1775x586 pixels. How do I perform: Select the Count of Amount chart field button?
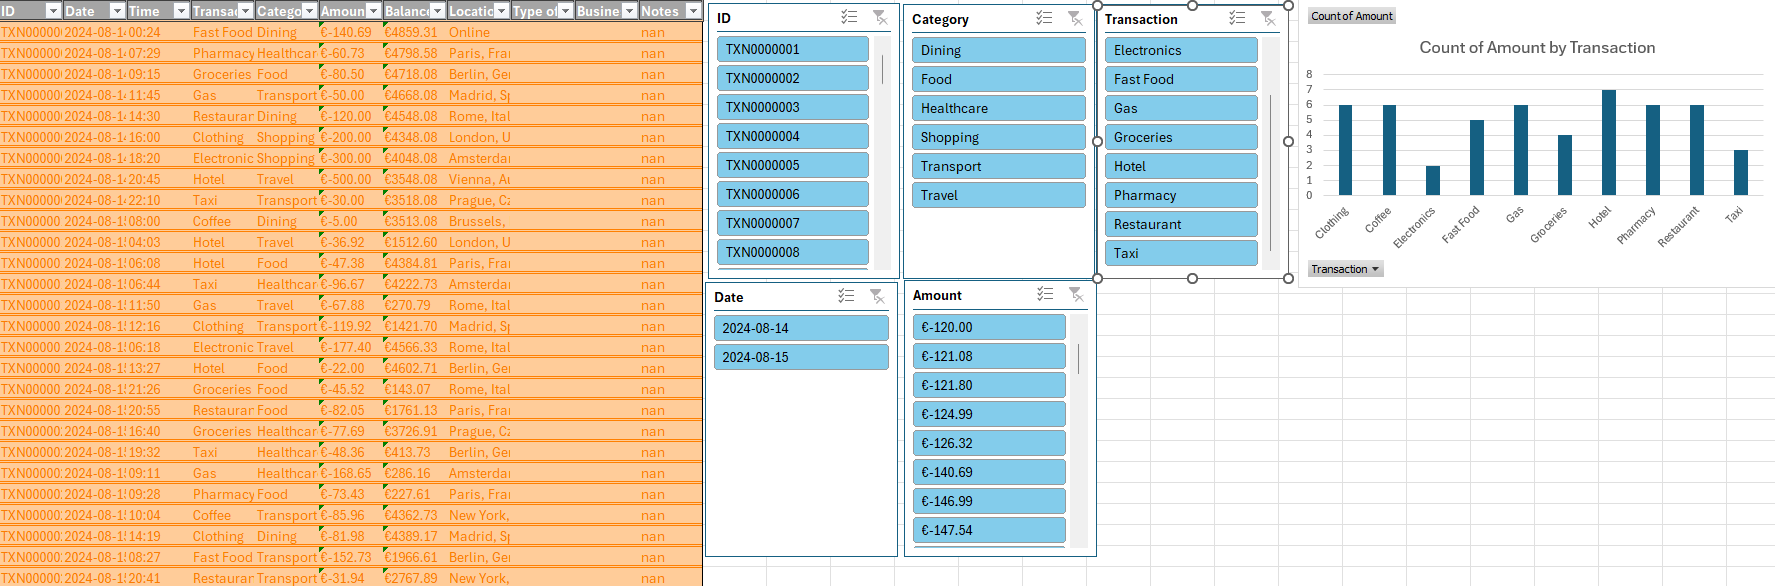1351,16
